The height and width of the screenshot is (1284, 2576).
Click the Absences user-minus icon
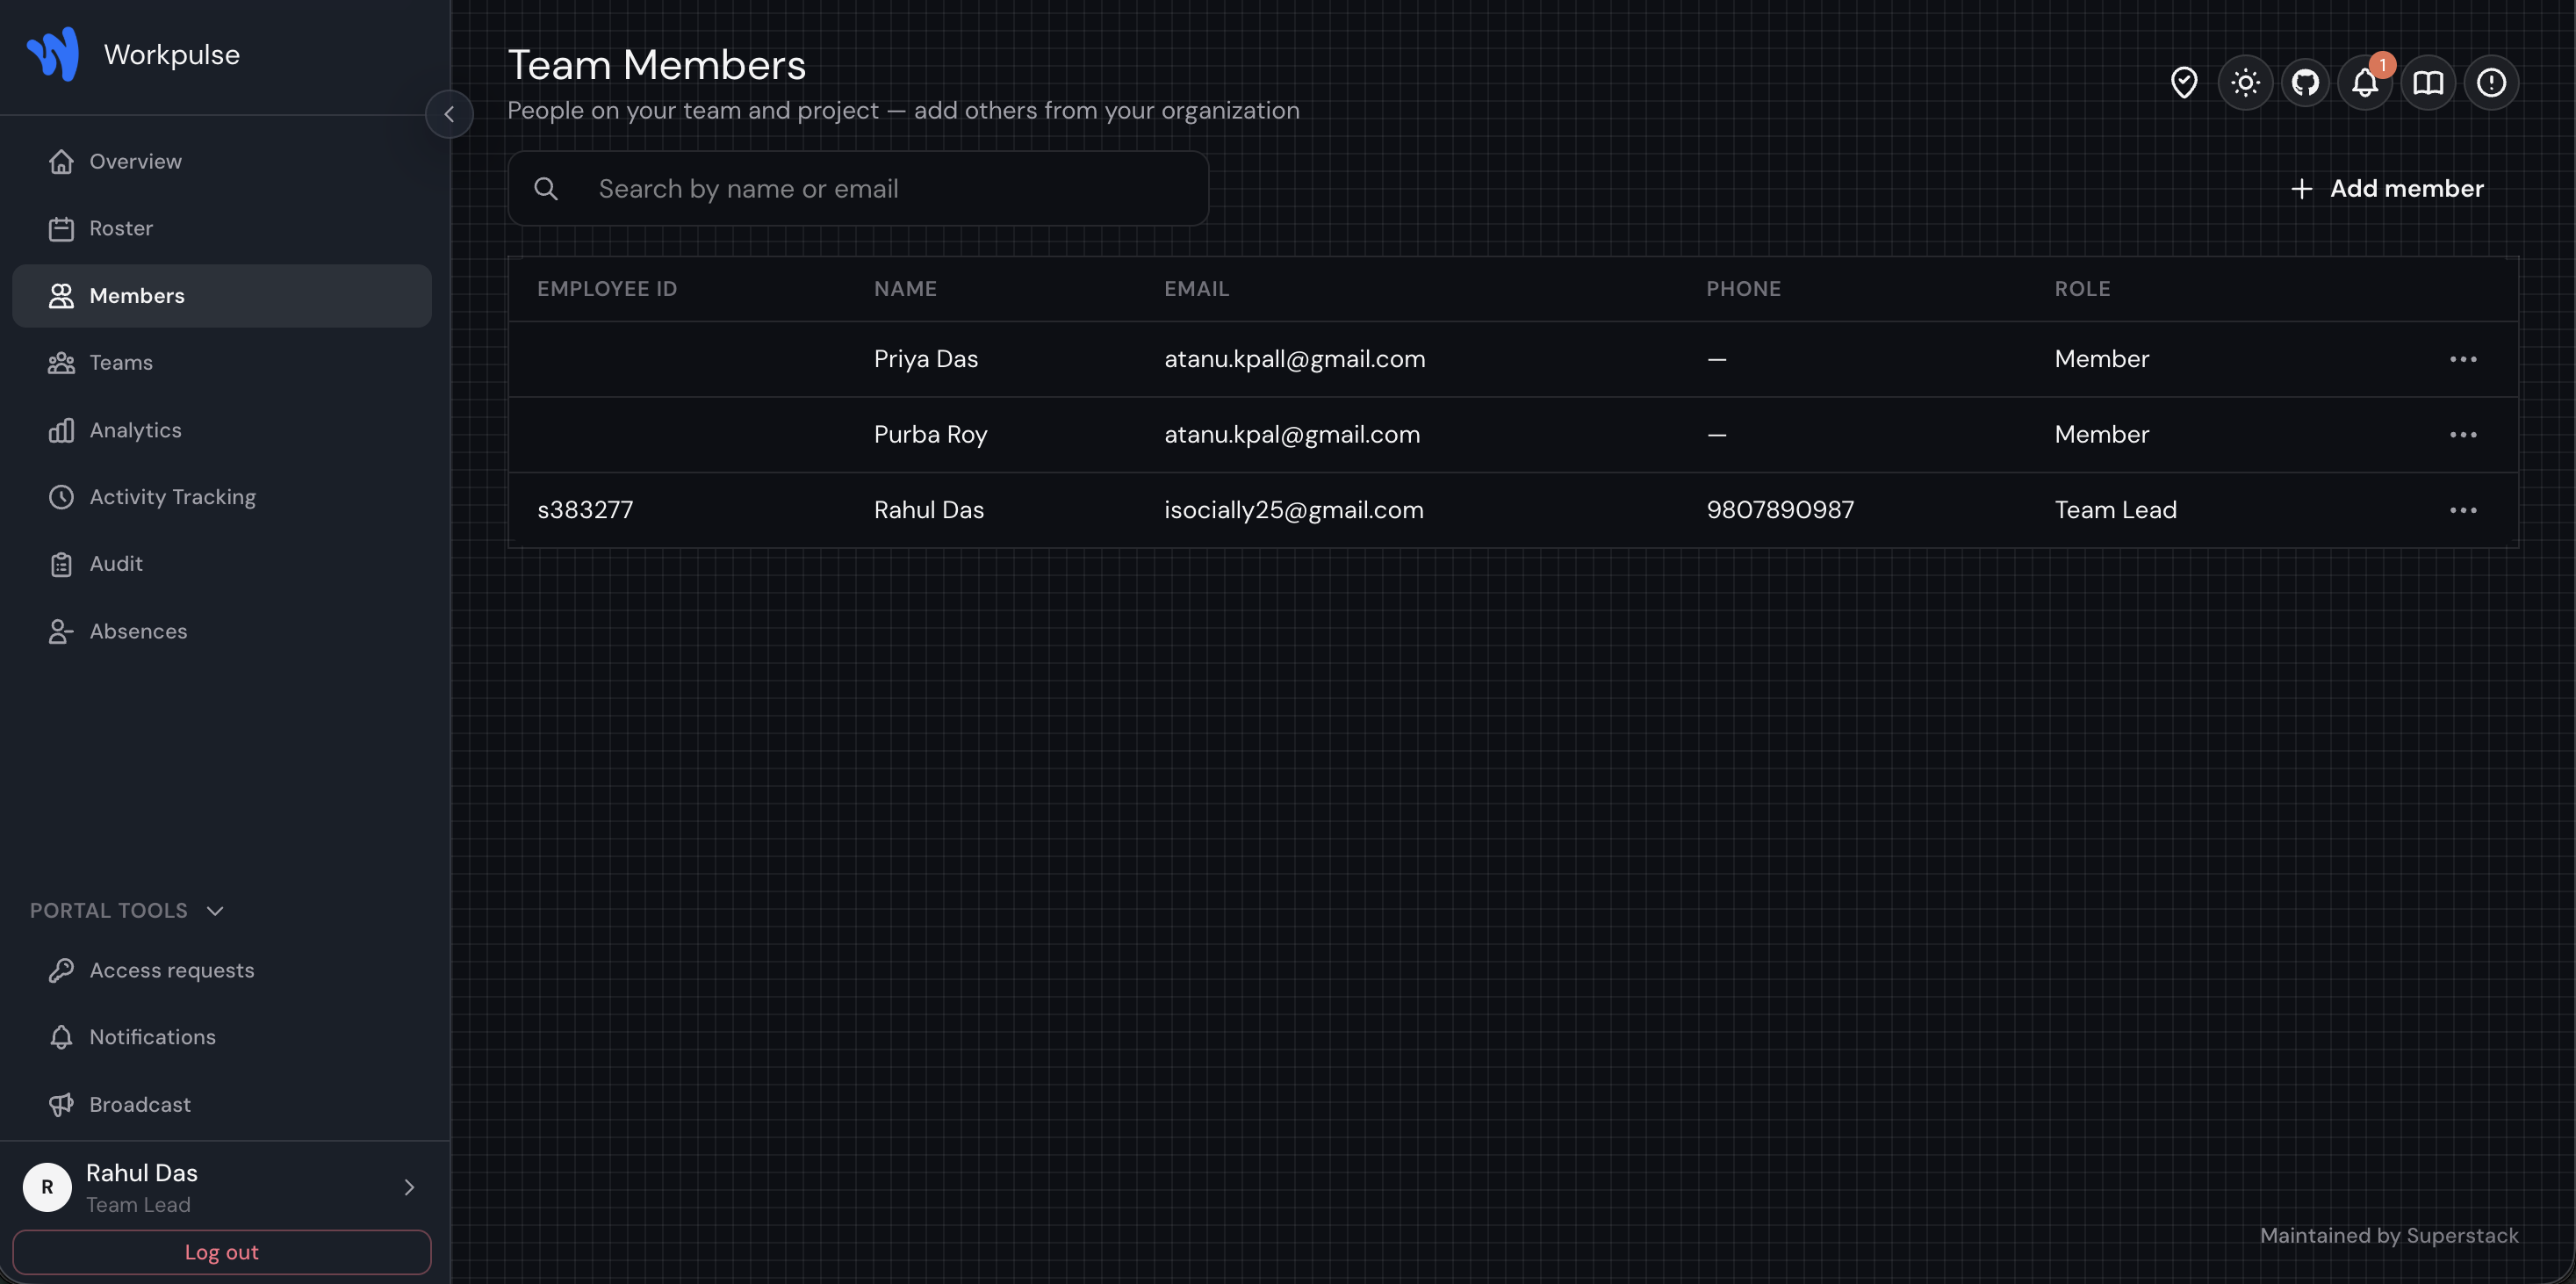click(x=61, y=632)
